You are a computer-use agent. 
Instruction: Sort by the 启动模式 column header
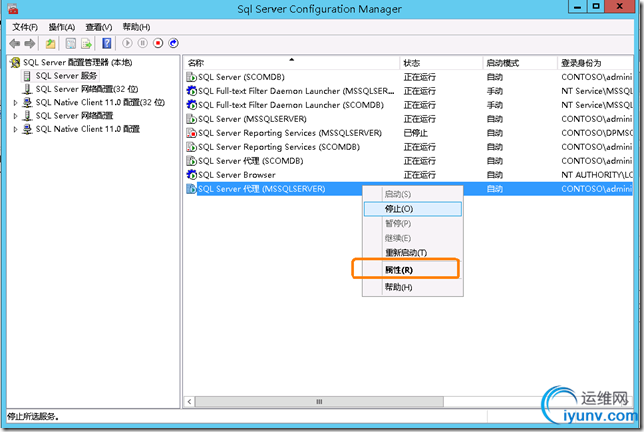tap(520, 63)
